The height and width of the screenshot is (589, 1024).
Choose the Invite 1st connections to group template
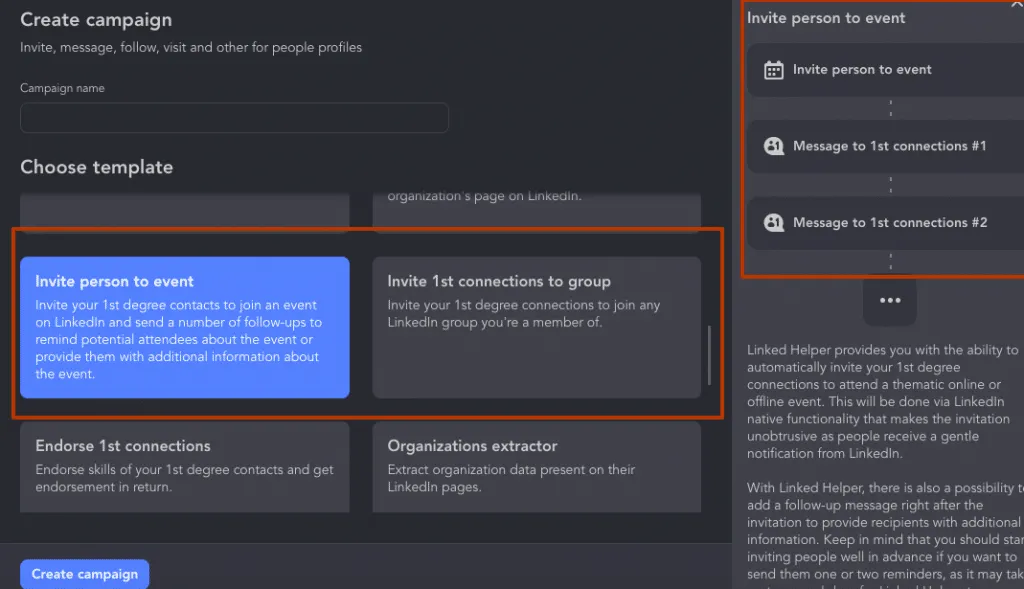pyautogui.click(x=536, y=327)
